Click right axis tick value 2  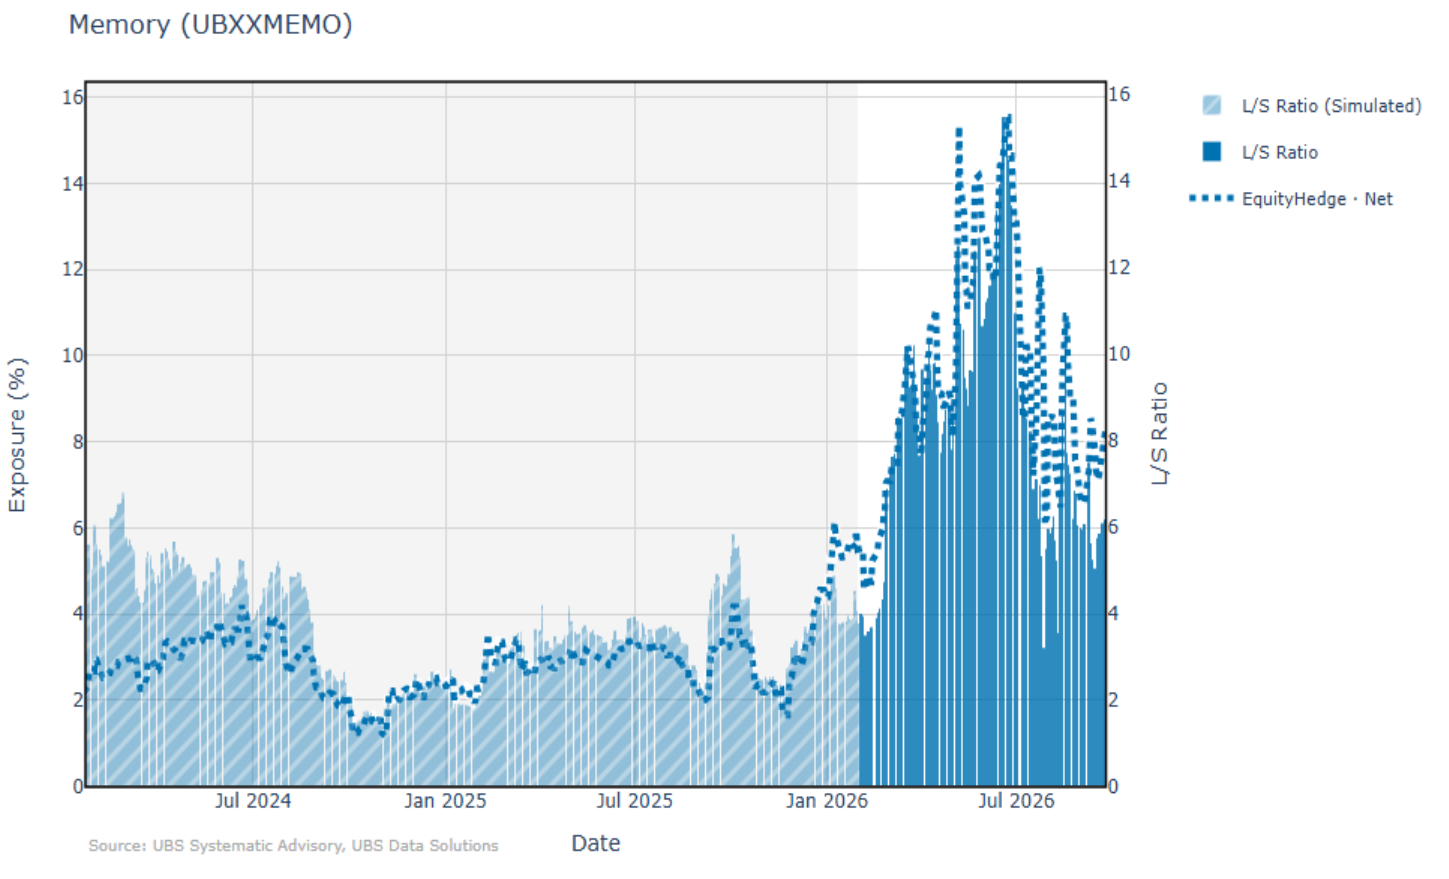(1114, 699)
